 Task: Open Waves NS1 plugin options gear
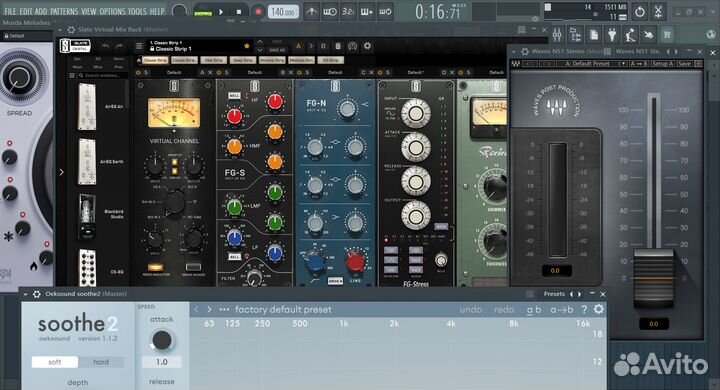(x=525, y=51)
